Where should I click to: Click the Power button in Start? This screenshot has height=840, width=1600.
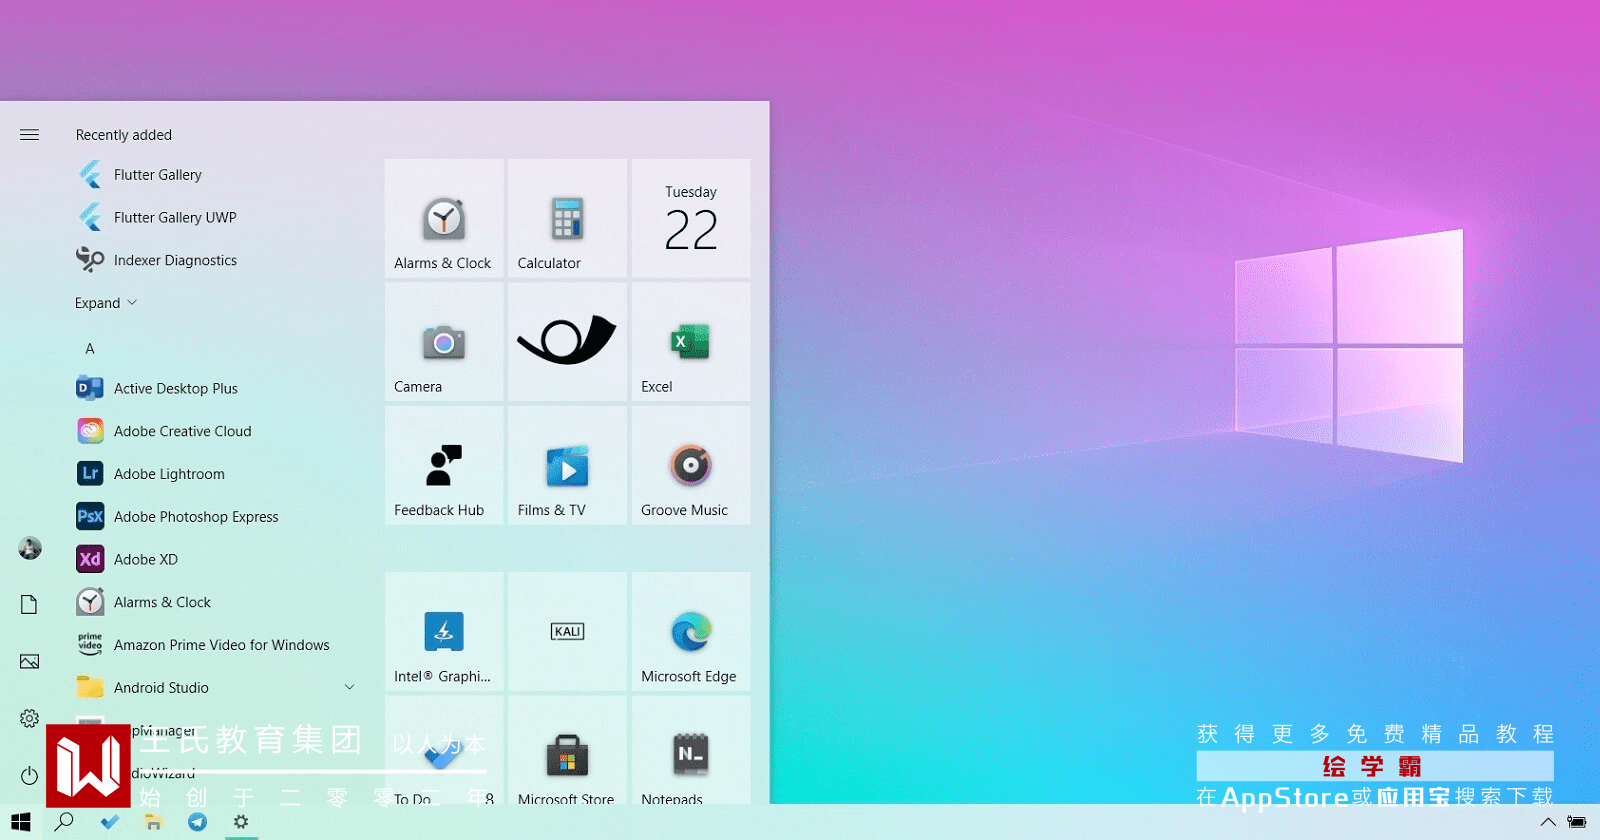coord(29,775)
